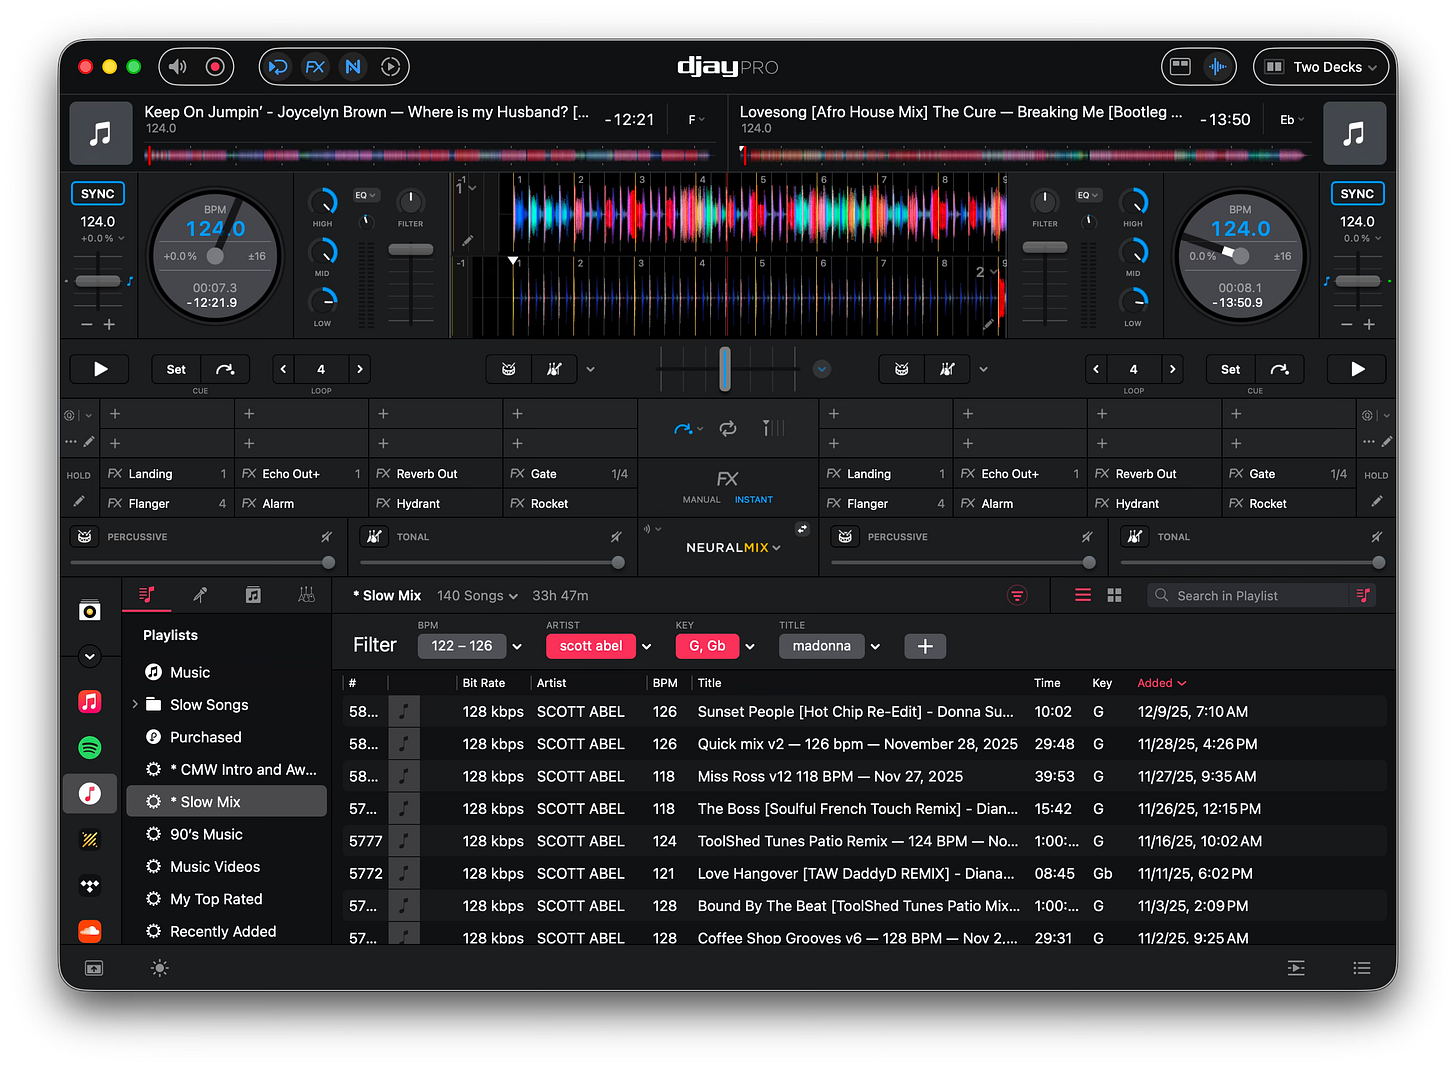Click the right deck TONAL Neural Mix slider
The width and height of the screenshot is (1456, 1068).
[1252, 562]
